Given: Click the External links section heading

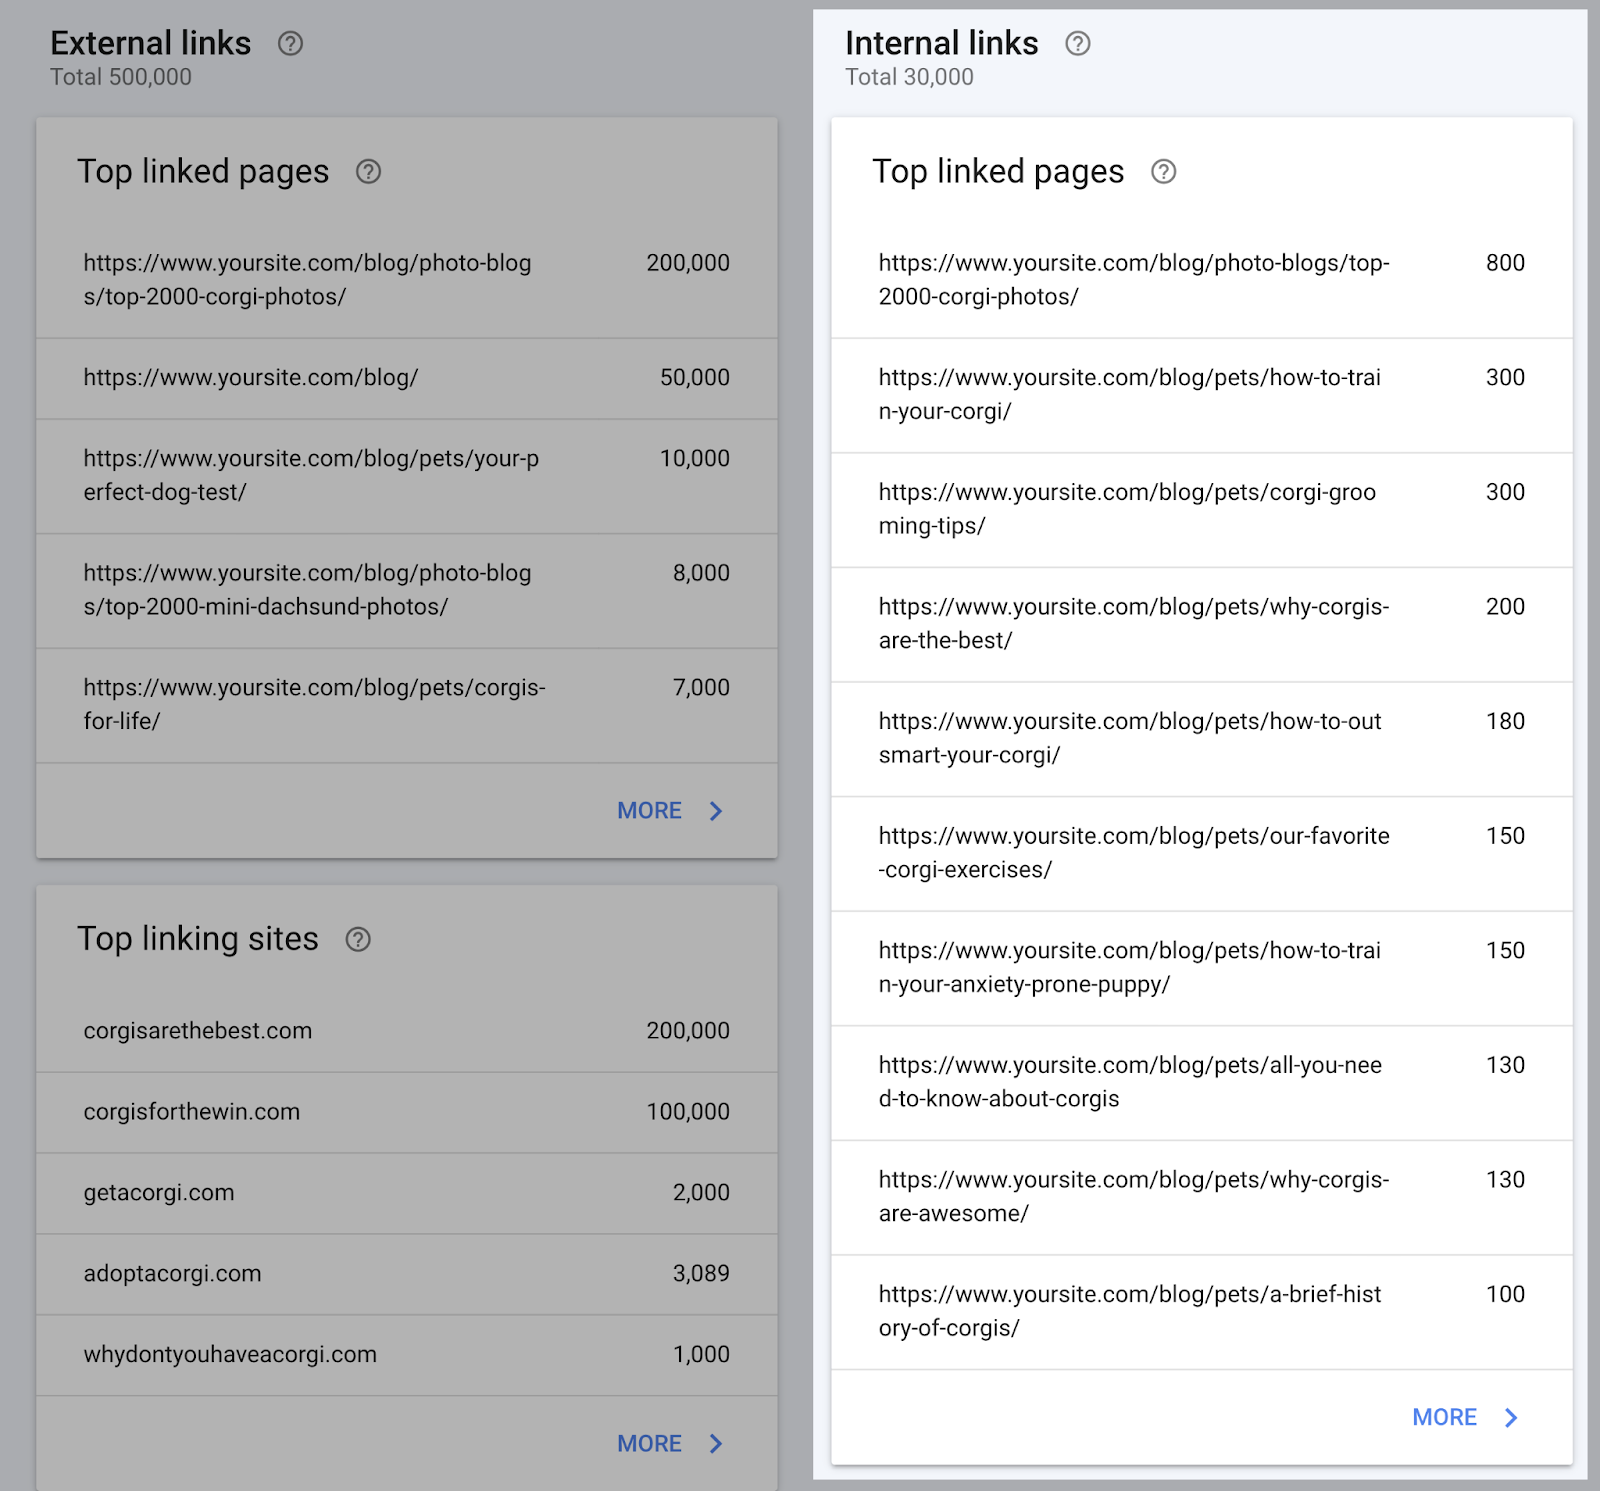Looking at the screenshot, I should (151, 43).
